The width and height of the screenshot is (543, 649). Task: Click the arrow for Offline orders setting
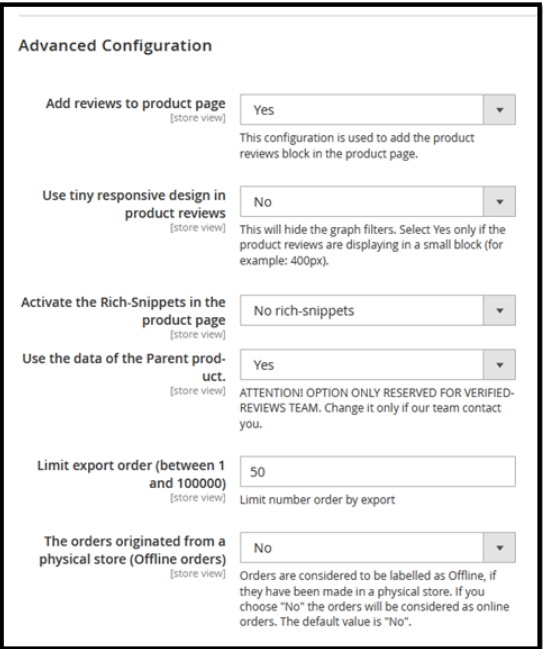click(500, 548)
